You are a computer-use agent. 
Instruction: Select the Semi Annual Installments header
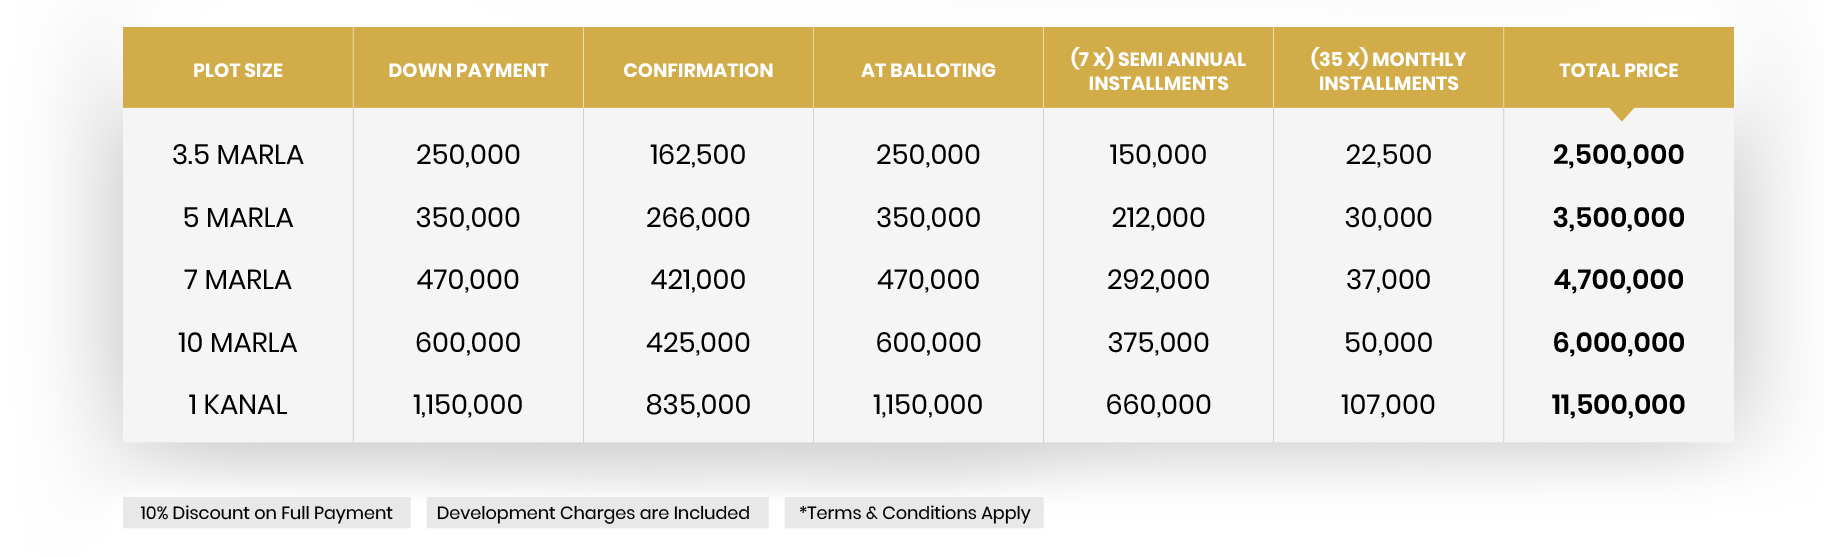1158,71
